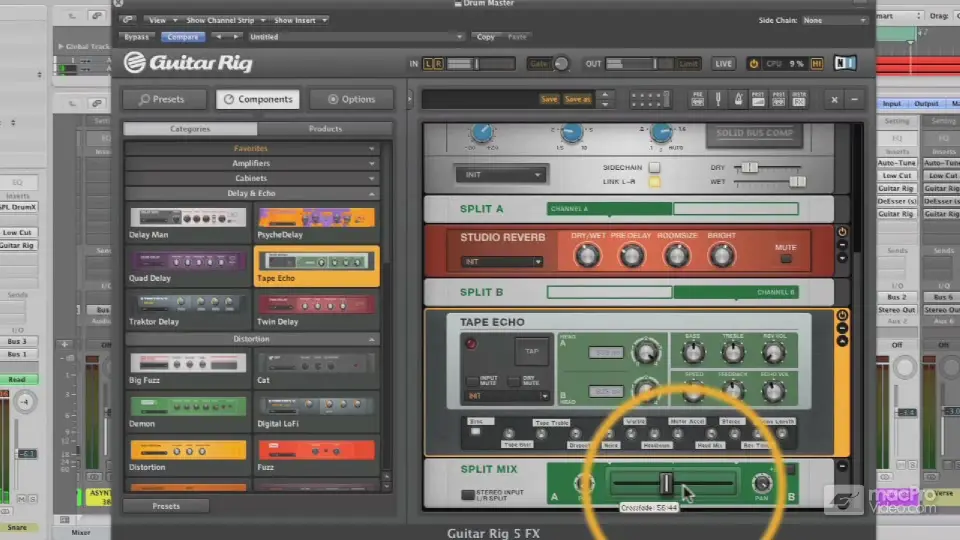Toggle the Compare button
This screenshot has height=540, width=960.
183,37
